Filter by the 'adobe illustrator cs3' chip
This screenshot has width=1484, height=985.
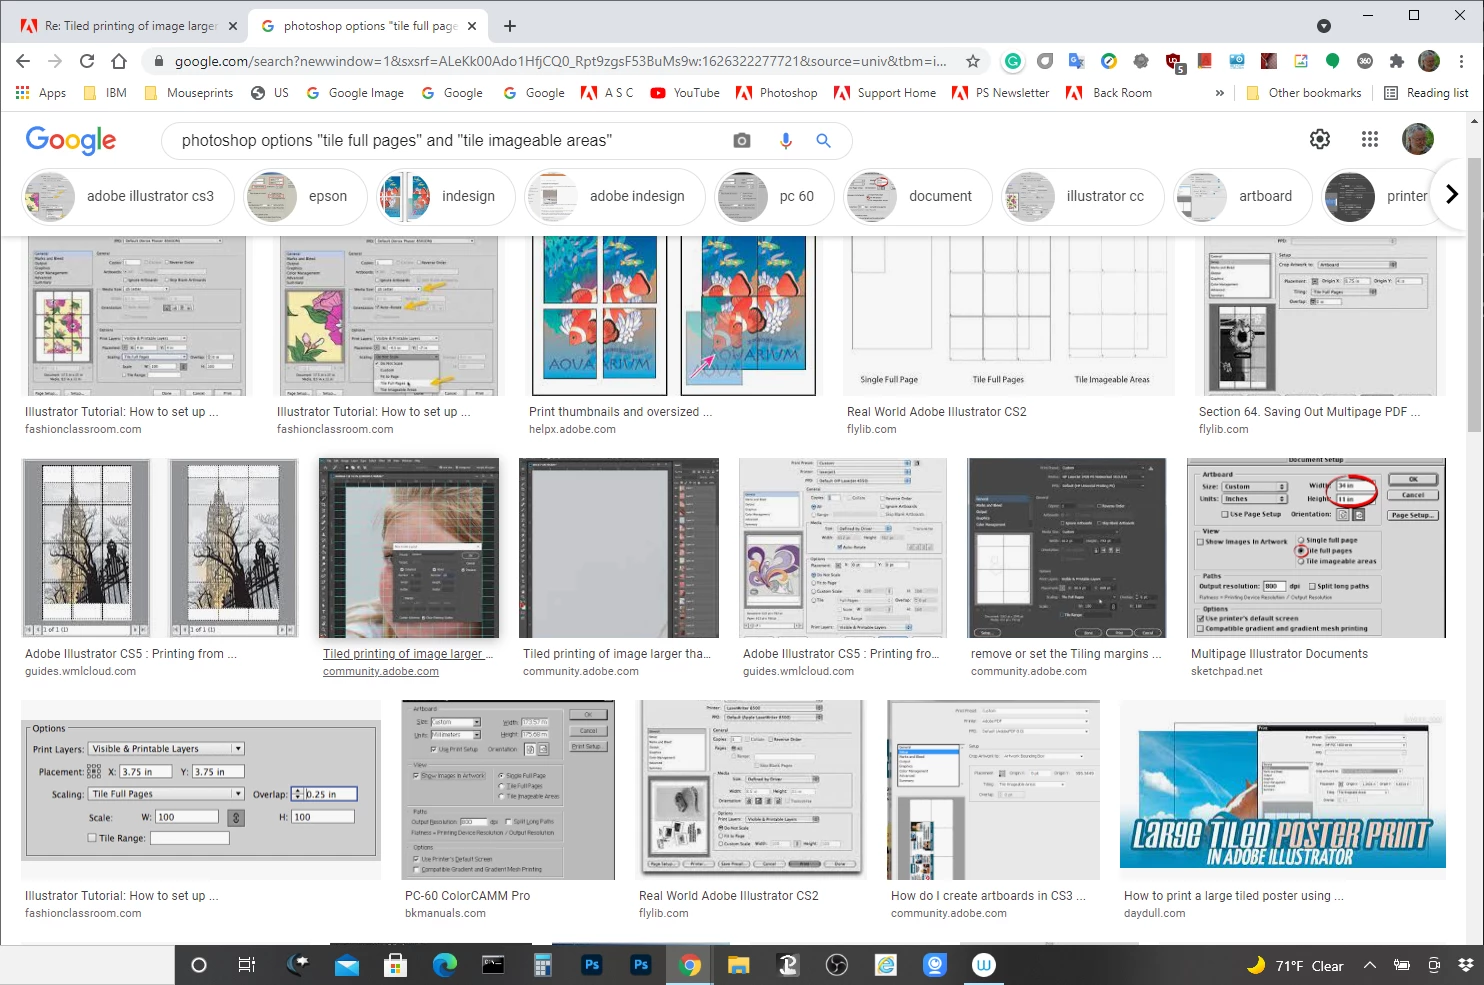127,196
